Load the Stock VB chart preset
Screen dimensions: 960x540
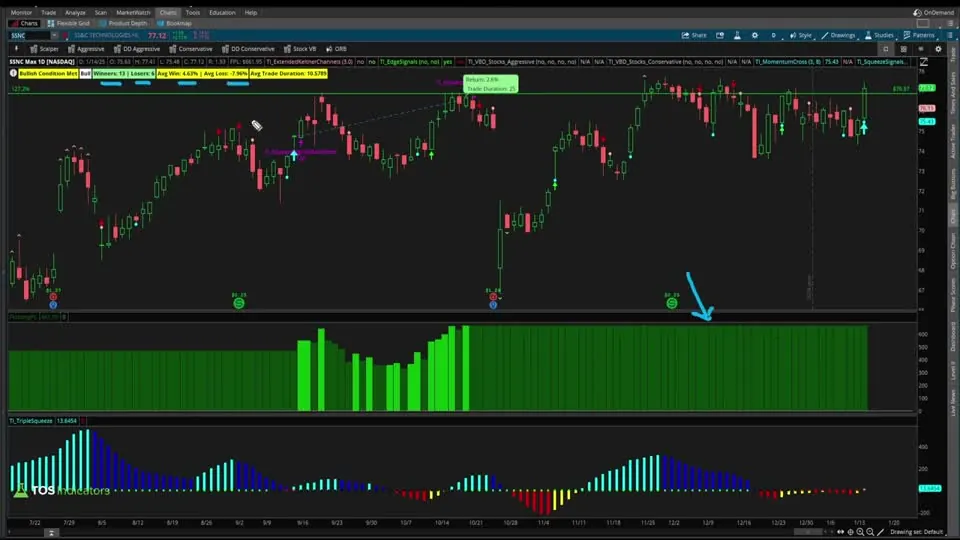click(x=300, y=49)
